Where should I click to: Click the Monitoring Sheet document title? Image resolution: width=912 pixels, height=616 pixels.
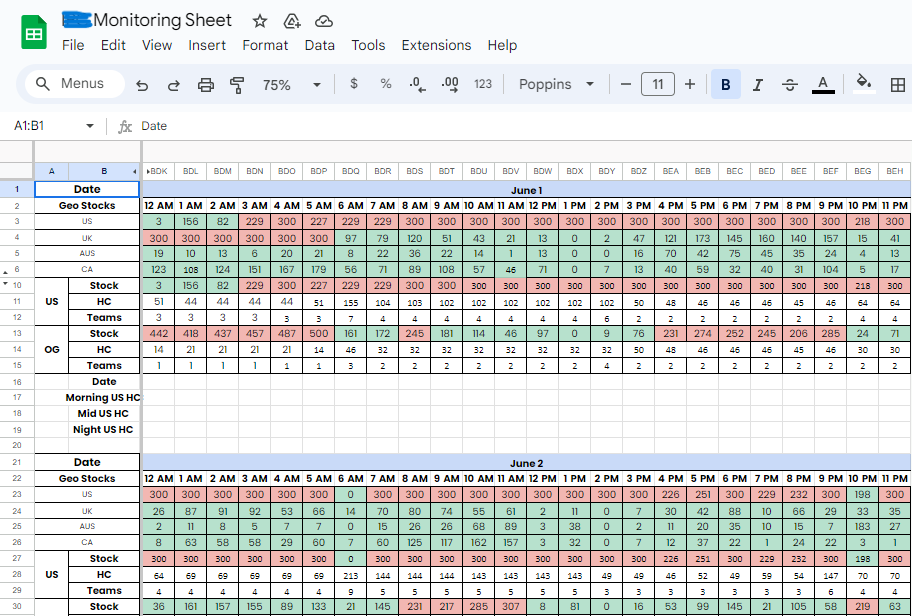coord(162,20)
